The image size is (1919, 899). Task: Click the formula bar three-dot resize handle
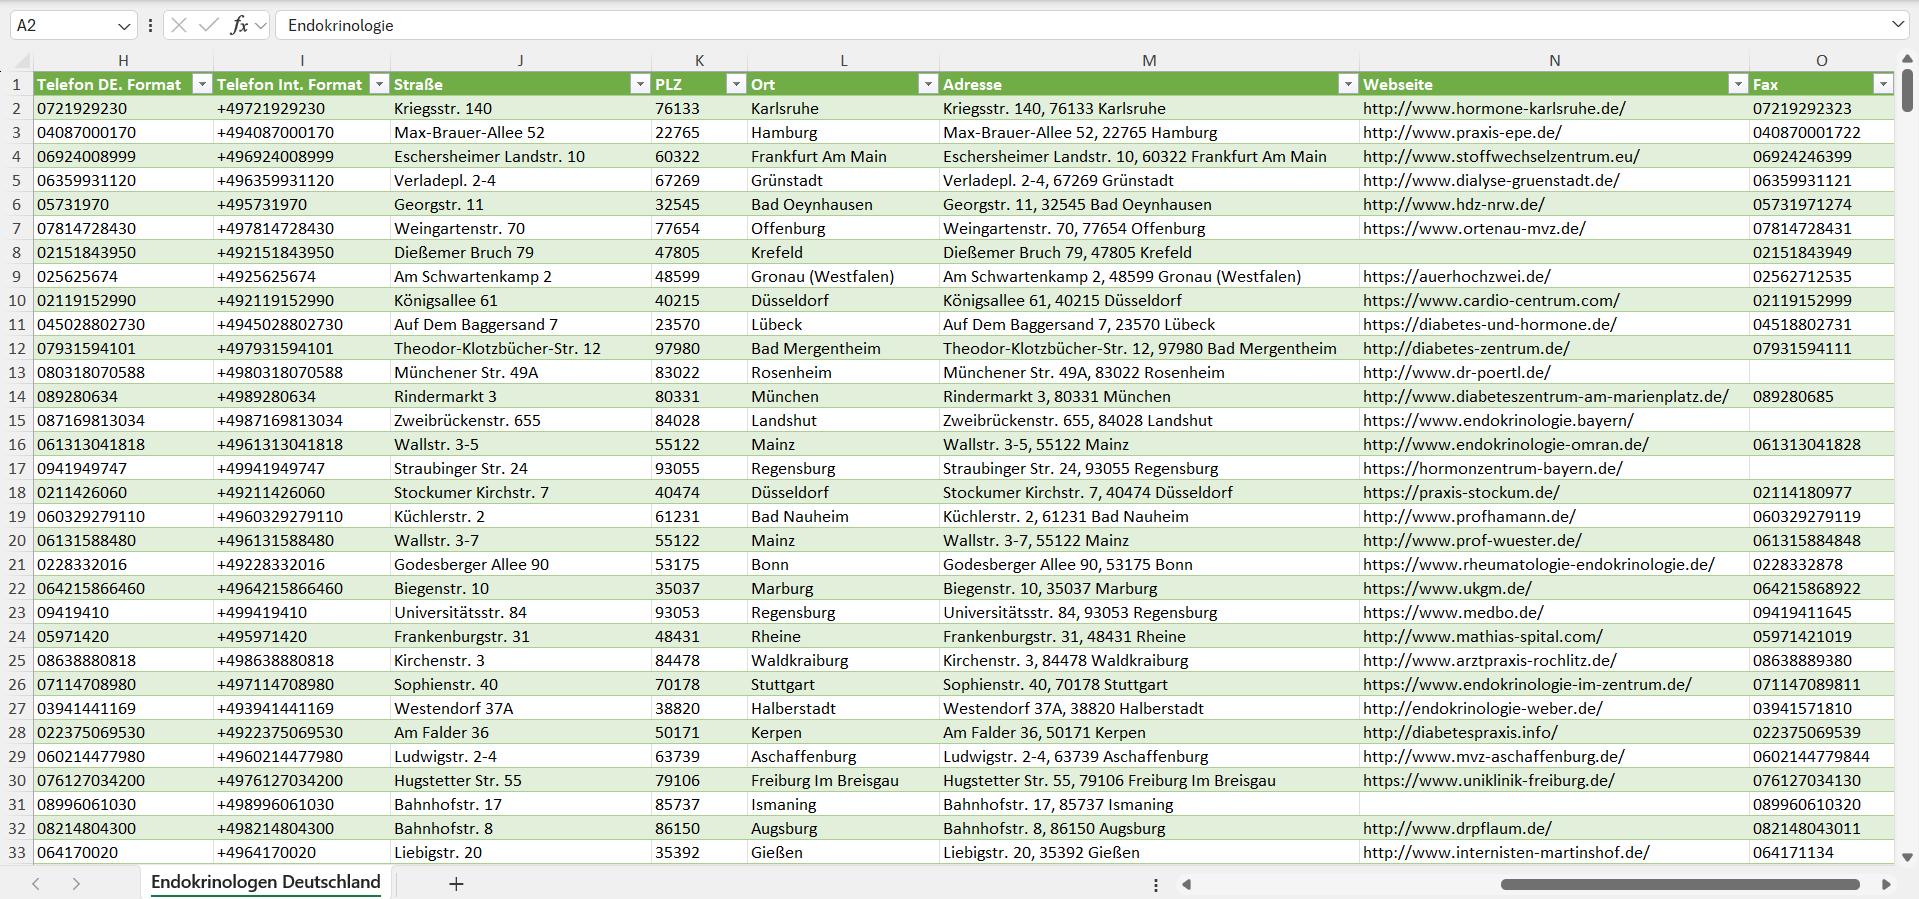coord(150,25)
